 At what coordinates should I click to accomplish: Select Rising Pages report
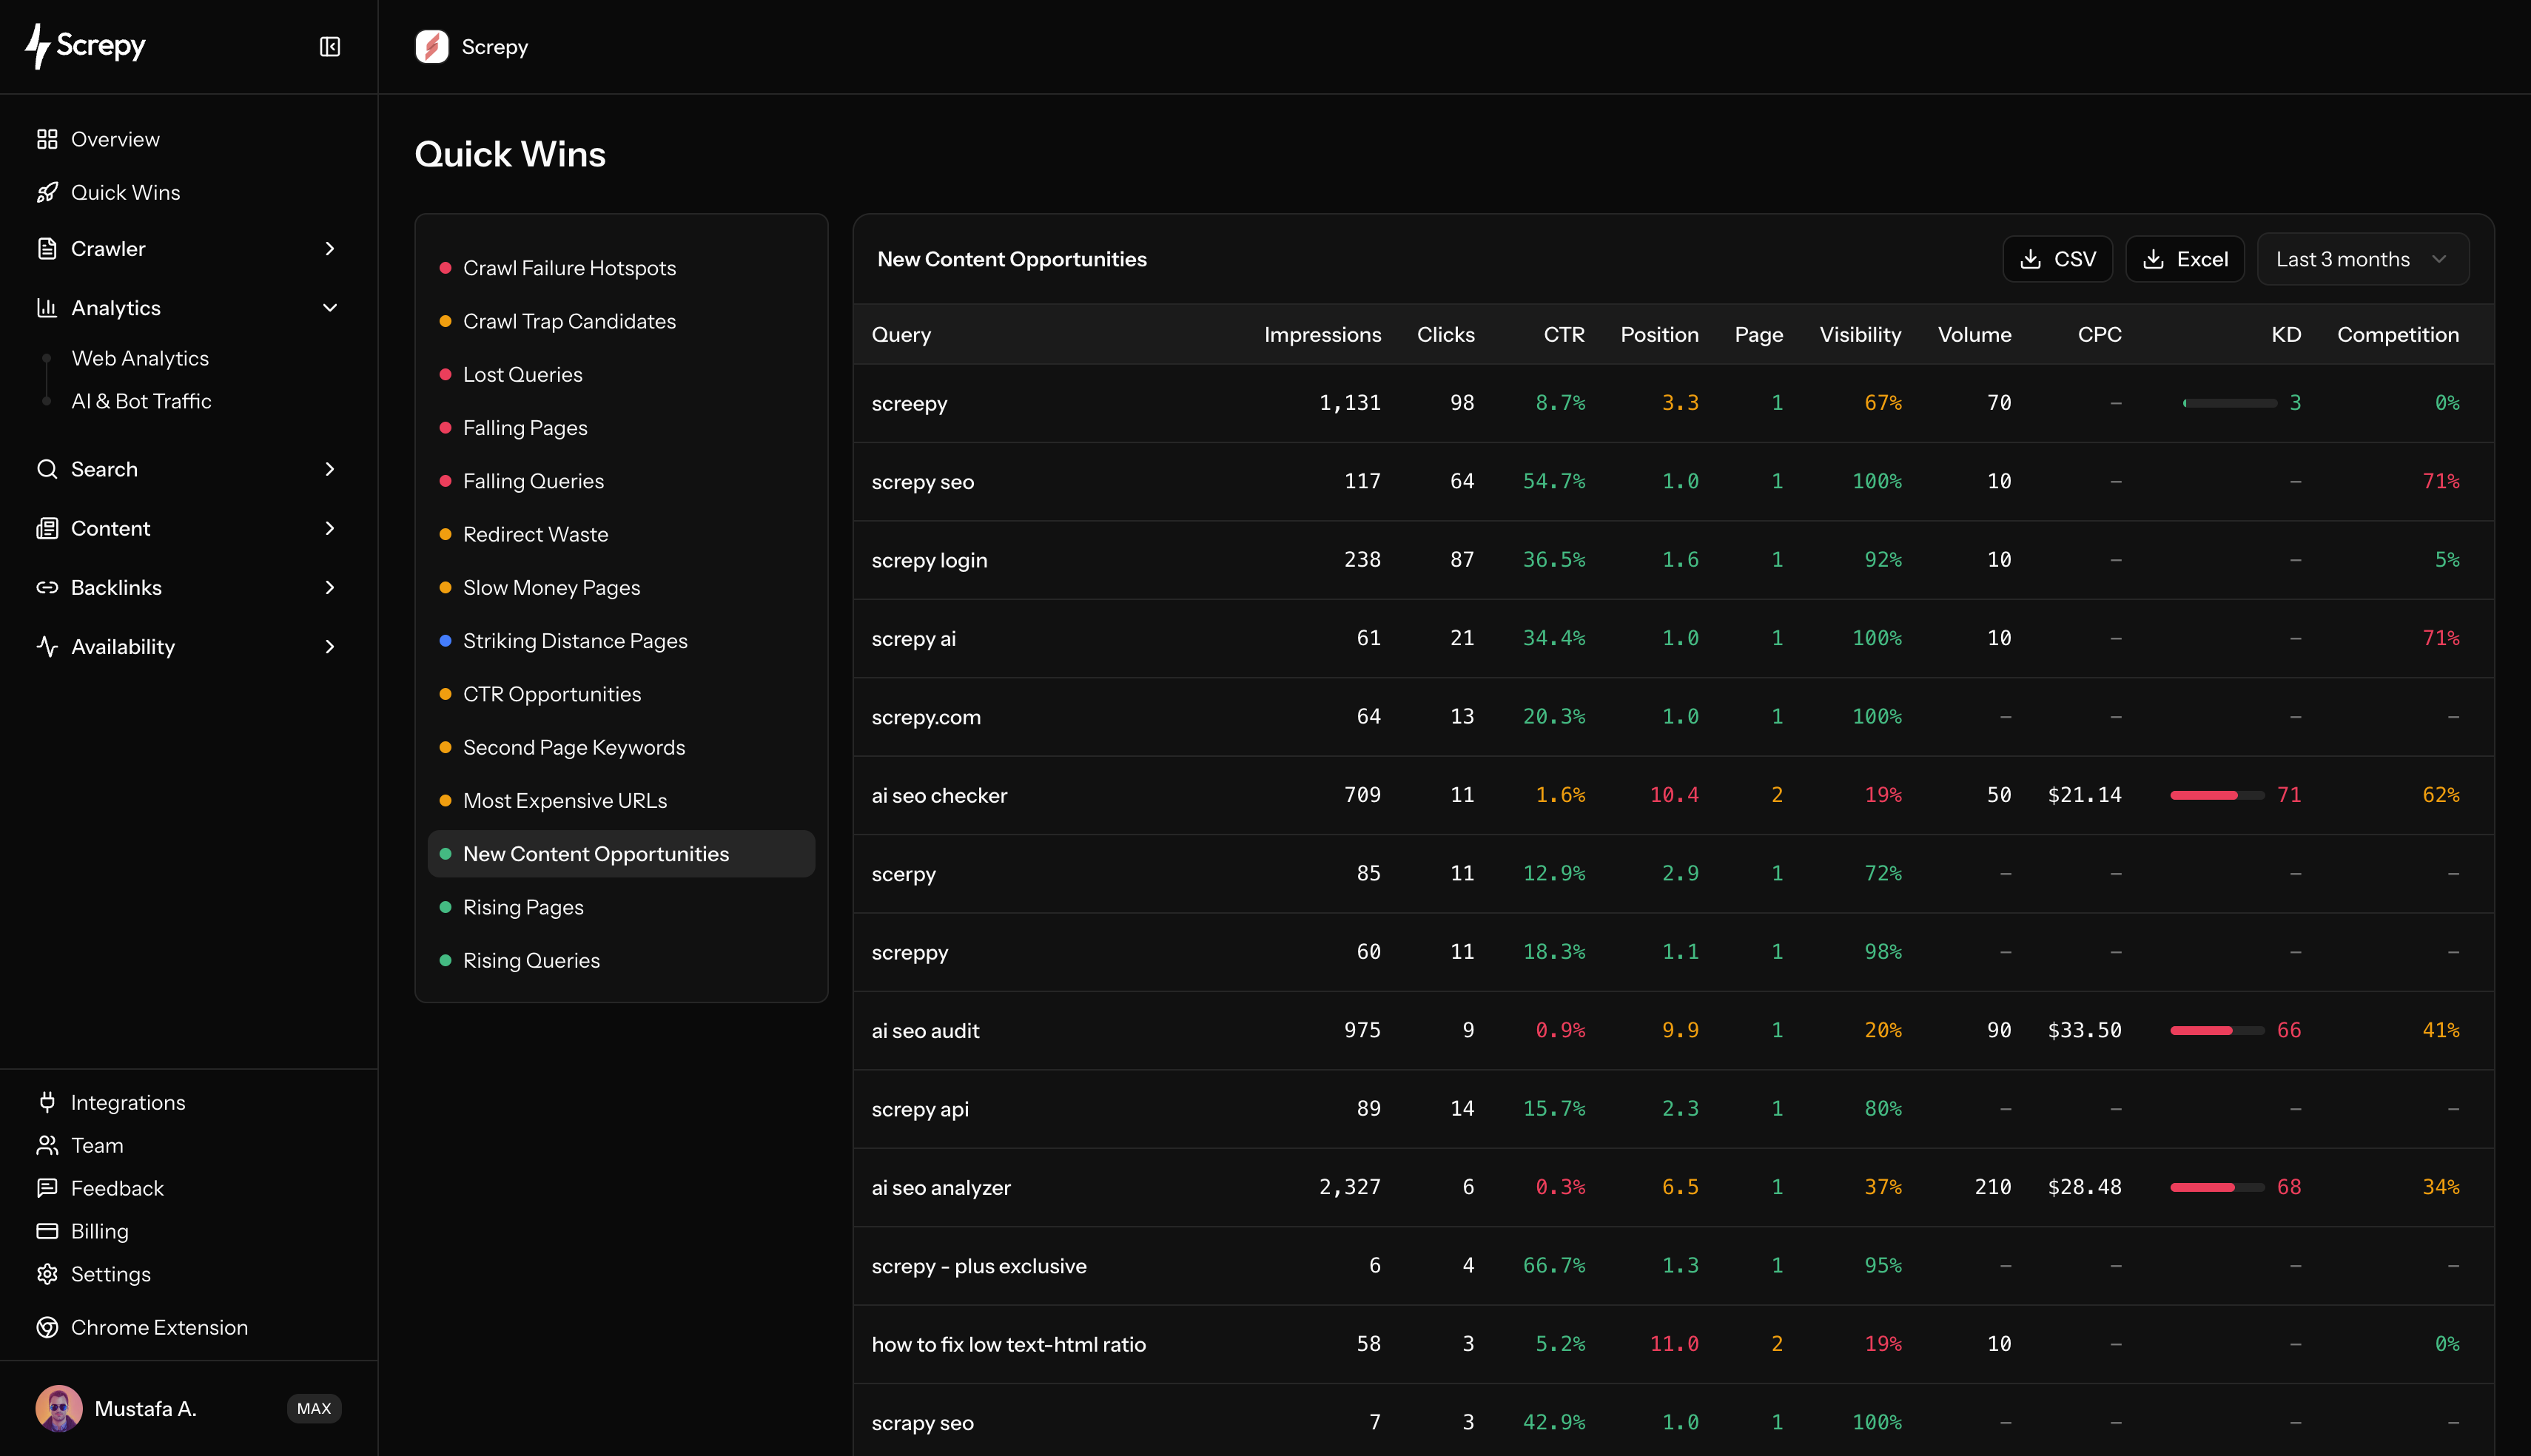point(621,907)
